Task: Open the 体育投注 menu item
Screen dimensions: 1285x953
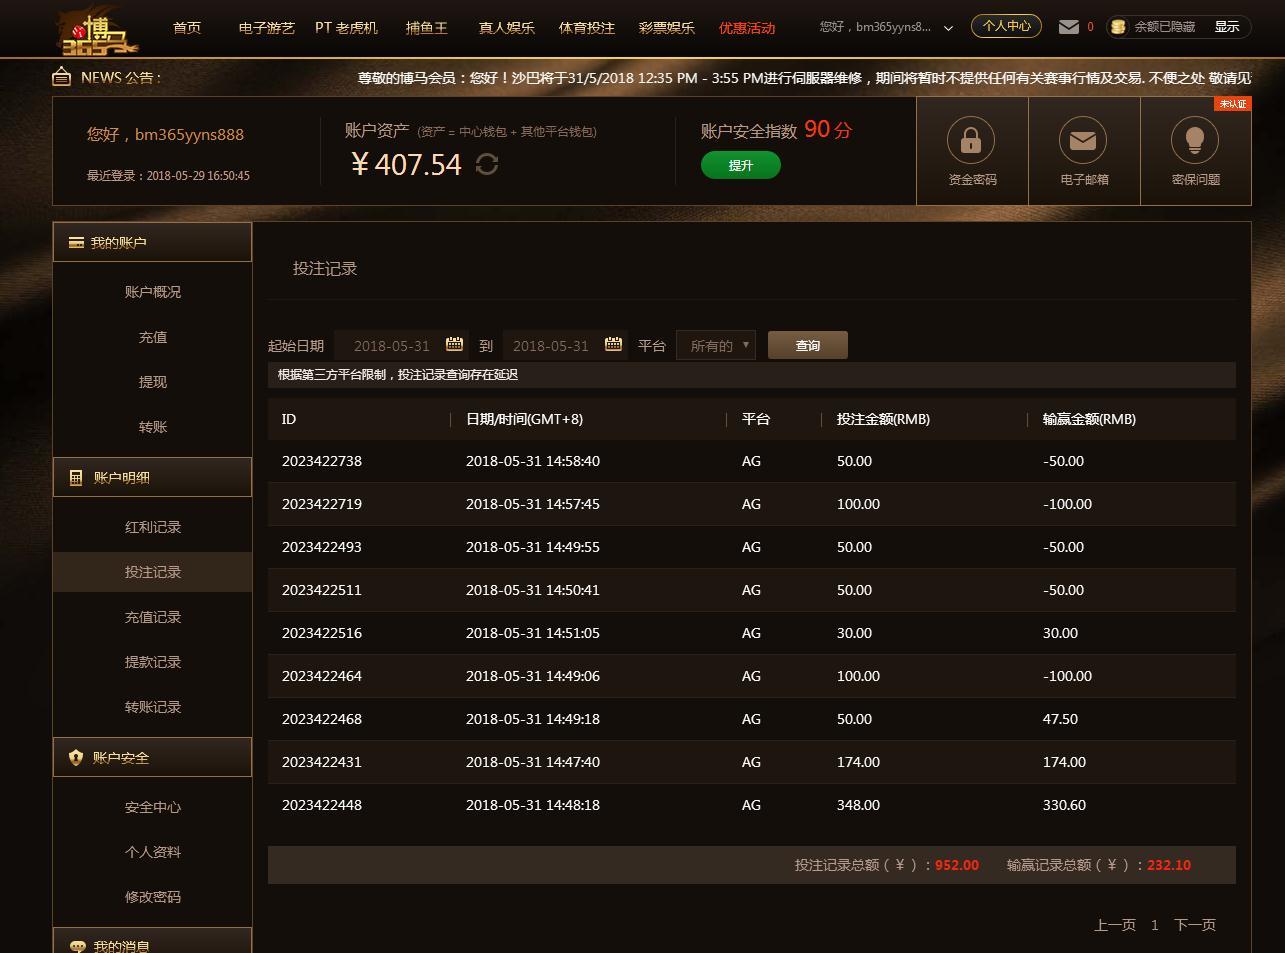Action: tap(587, 28)
